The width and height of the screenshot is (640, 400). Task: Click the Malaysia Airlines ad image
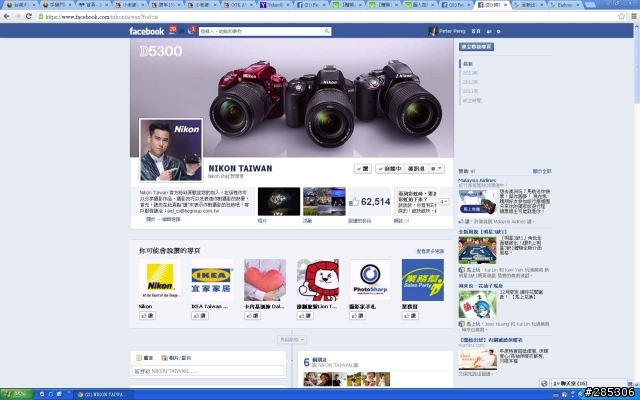(x=478, y=202)
